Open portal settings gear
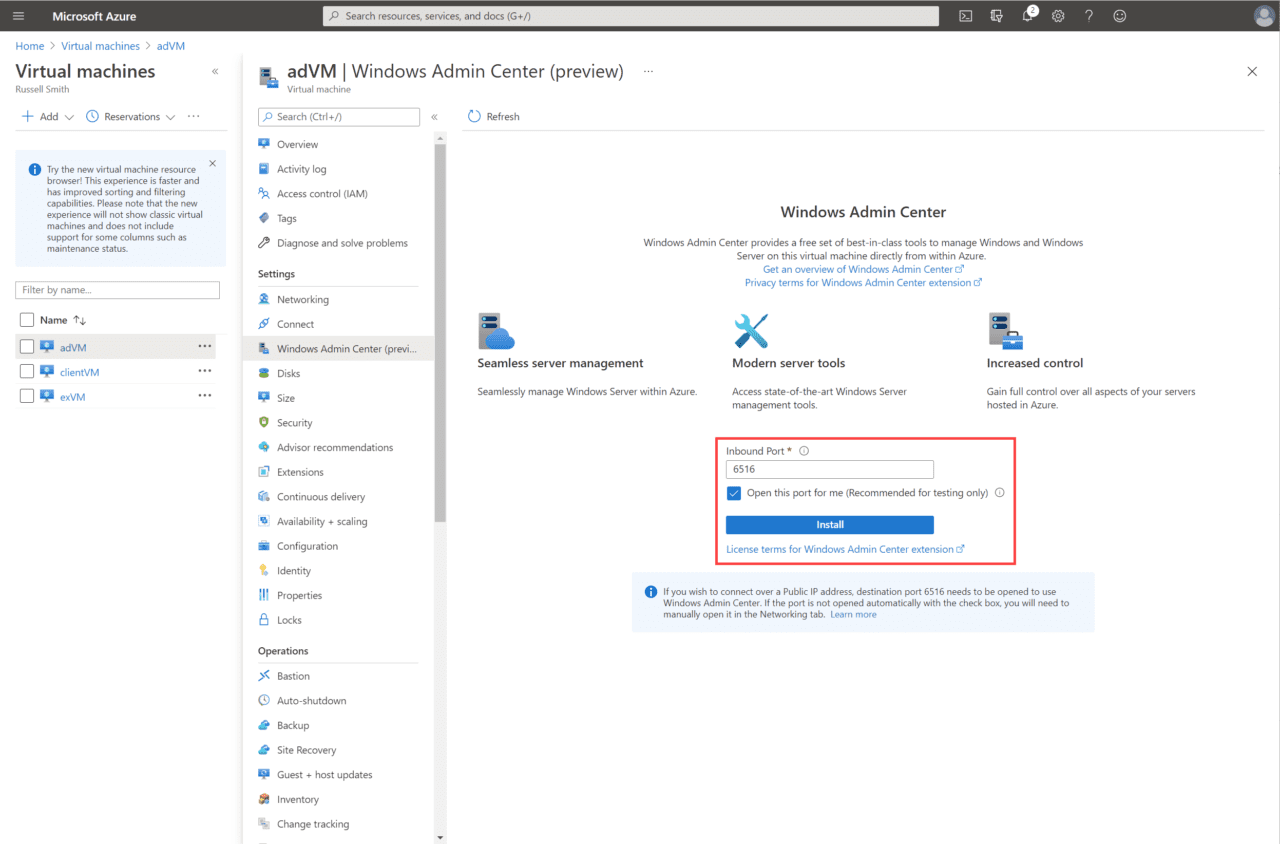This screenshot has width=1280, height=844. point(1058,16)
